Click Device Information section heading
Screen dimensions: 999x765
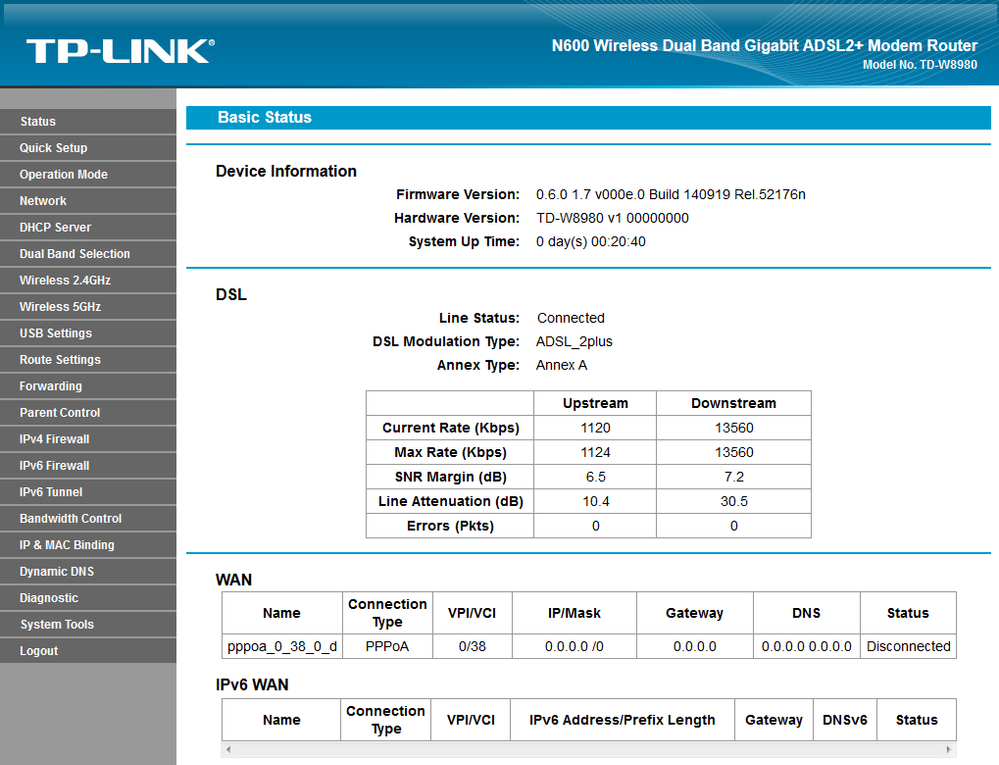click(x=286, y=171)
